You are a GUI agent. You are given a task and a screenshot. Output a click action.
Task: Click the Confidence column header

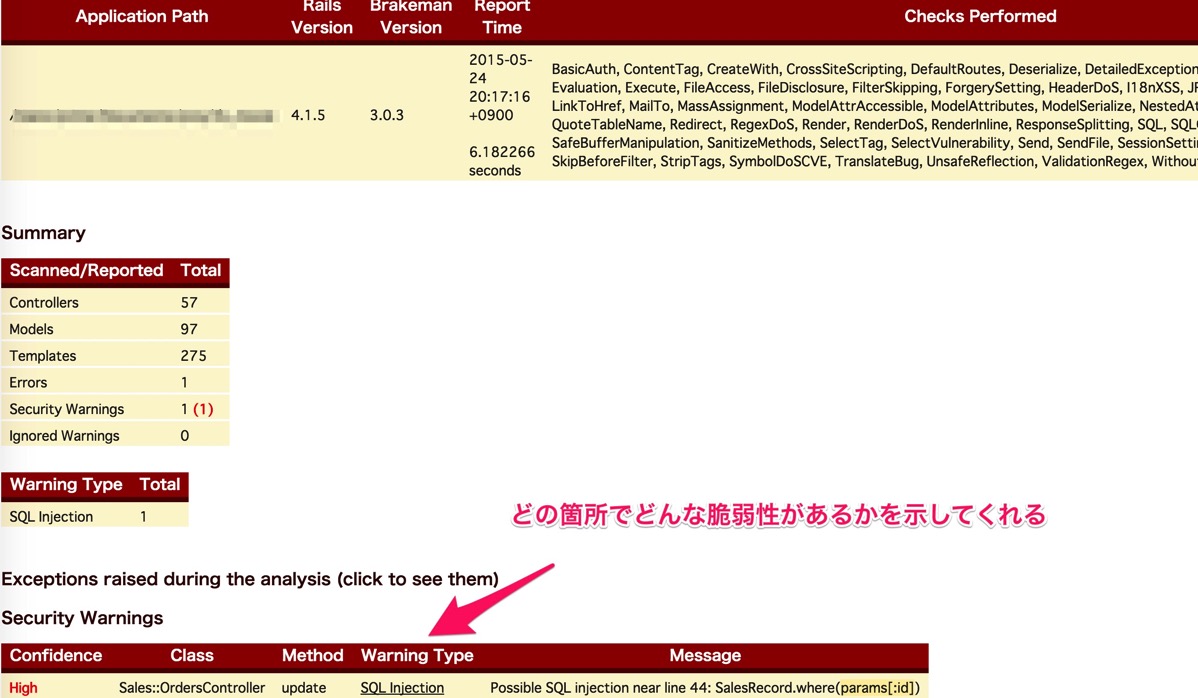(x=56, y=656)
